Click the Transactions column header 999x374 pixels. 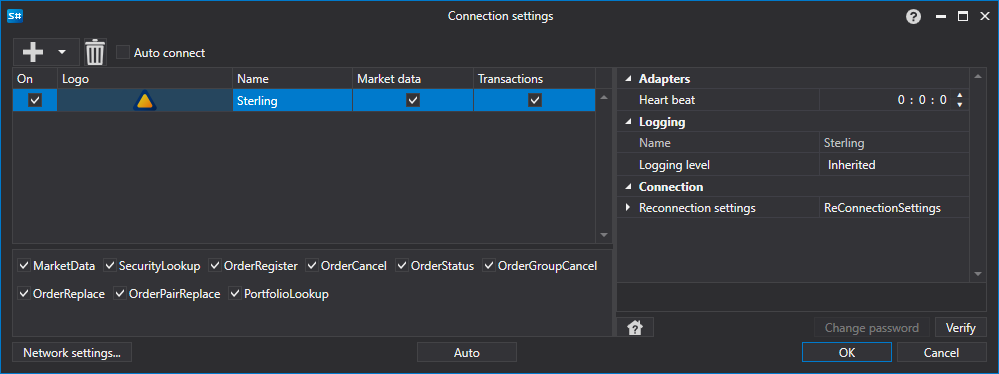[535, 79]
